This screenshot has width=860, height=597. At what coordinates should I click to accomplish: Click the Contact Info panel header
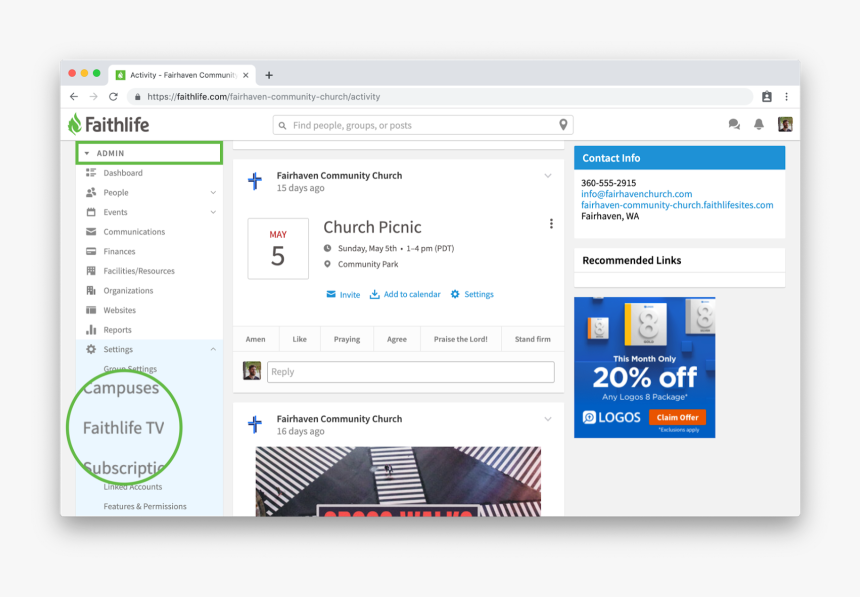tap(680, 158)
